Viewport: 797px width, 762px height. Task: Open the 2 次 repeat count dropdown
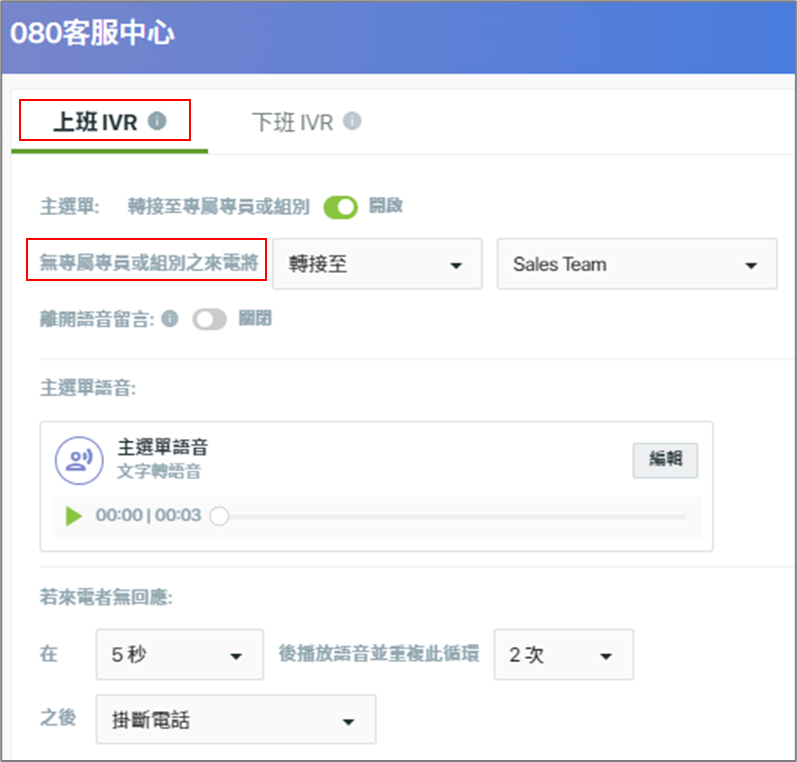563,654
